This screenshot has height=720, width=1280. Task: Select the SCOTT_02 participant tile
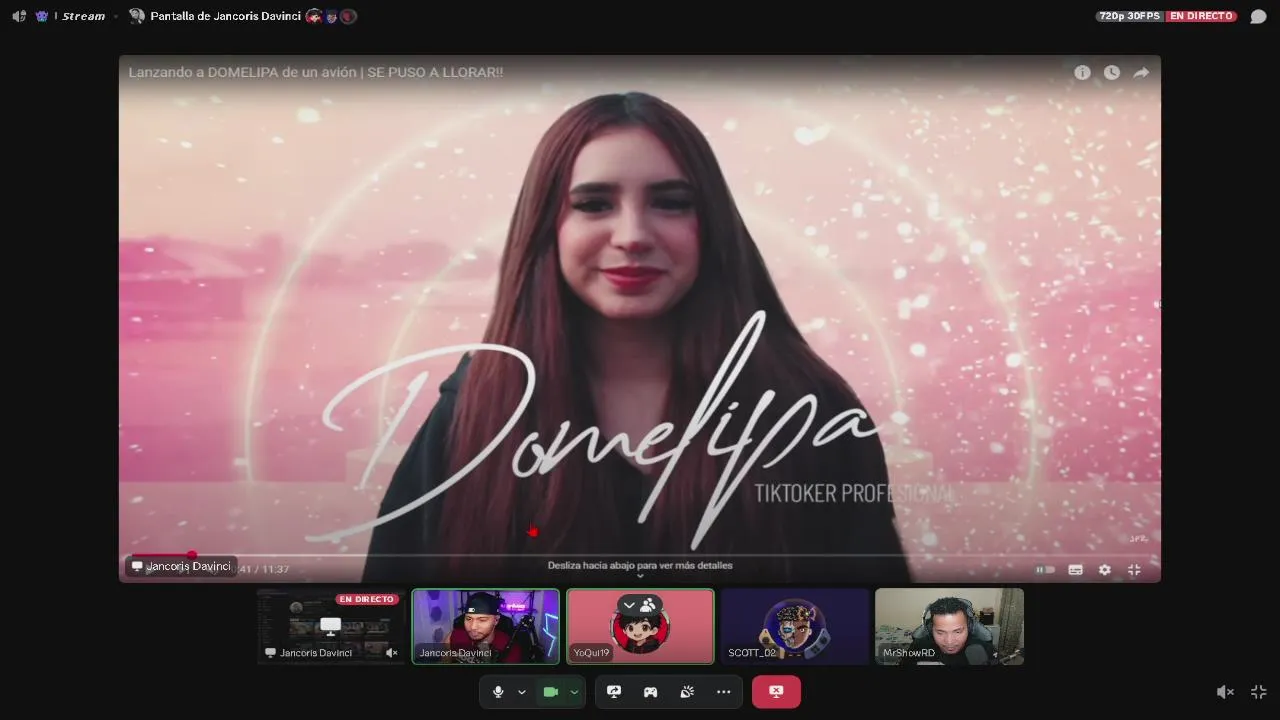pos(795,626)
